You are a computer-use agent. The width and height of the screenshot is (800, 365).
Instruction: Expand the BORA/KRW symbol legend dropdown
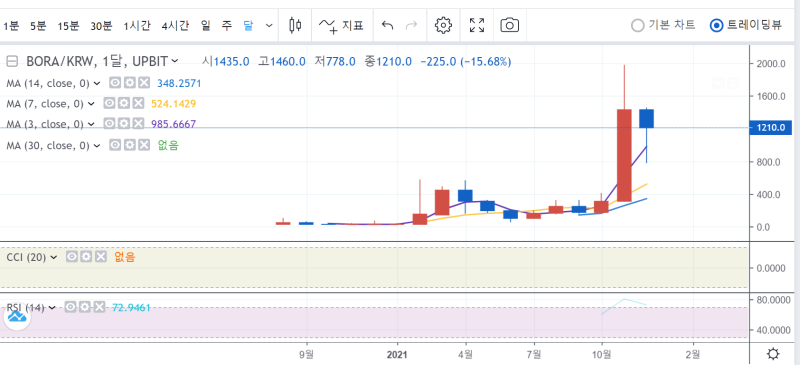[175, 61]
